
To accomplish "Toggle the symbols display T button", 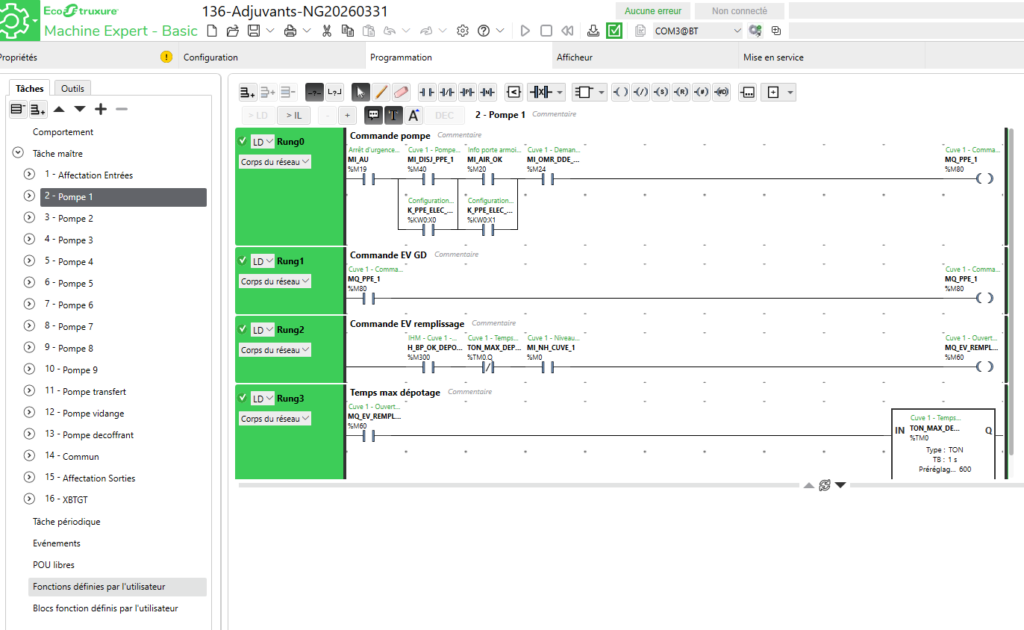I will pos(393,115).
